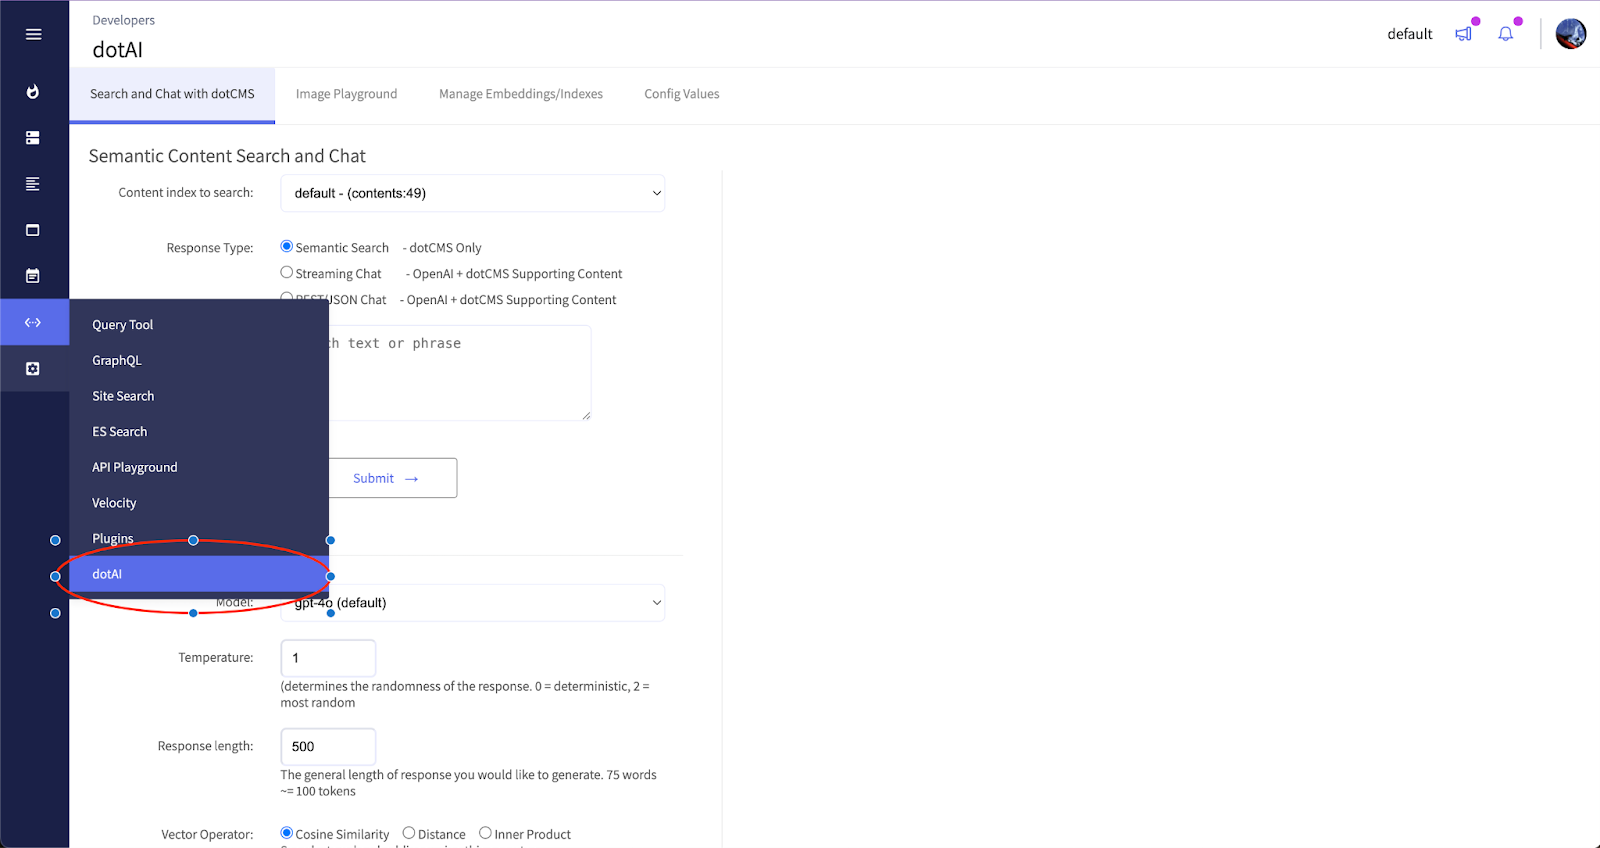Toggle the hamburger navigation menu
Screen dimensions: 1600x848
(33, 34)
